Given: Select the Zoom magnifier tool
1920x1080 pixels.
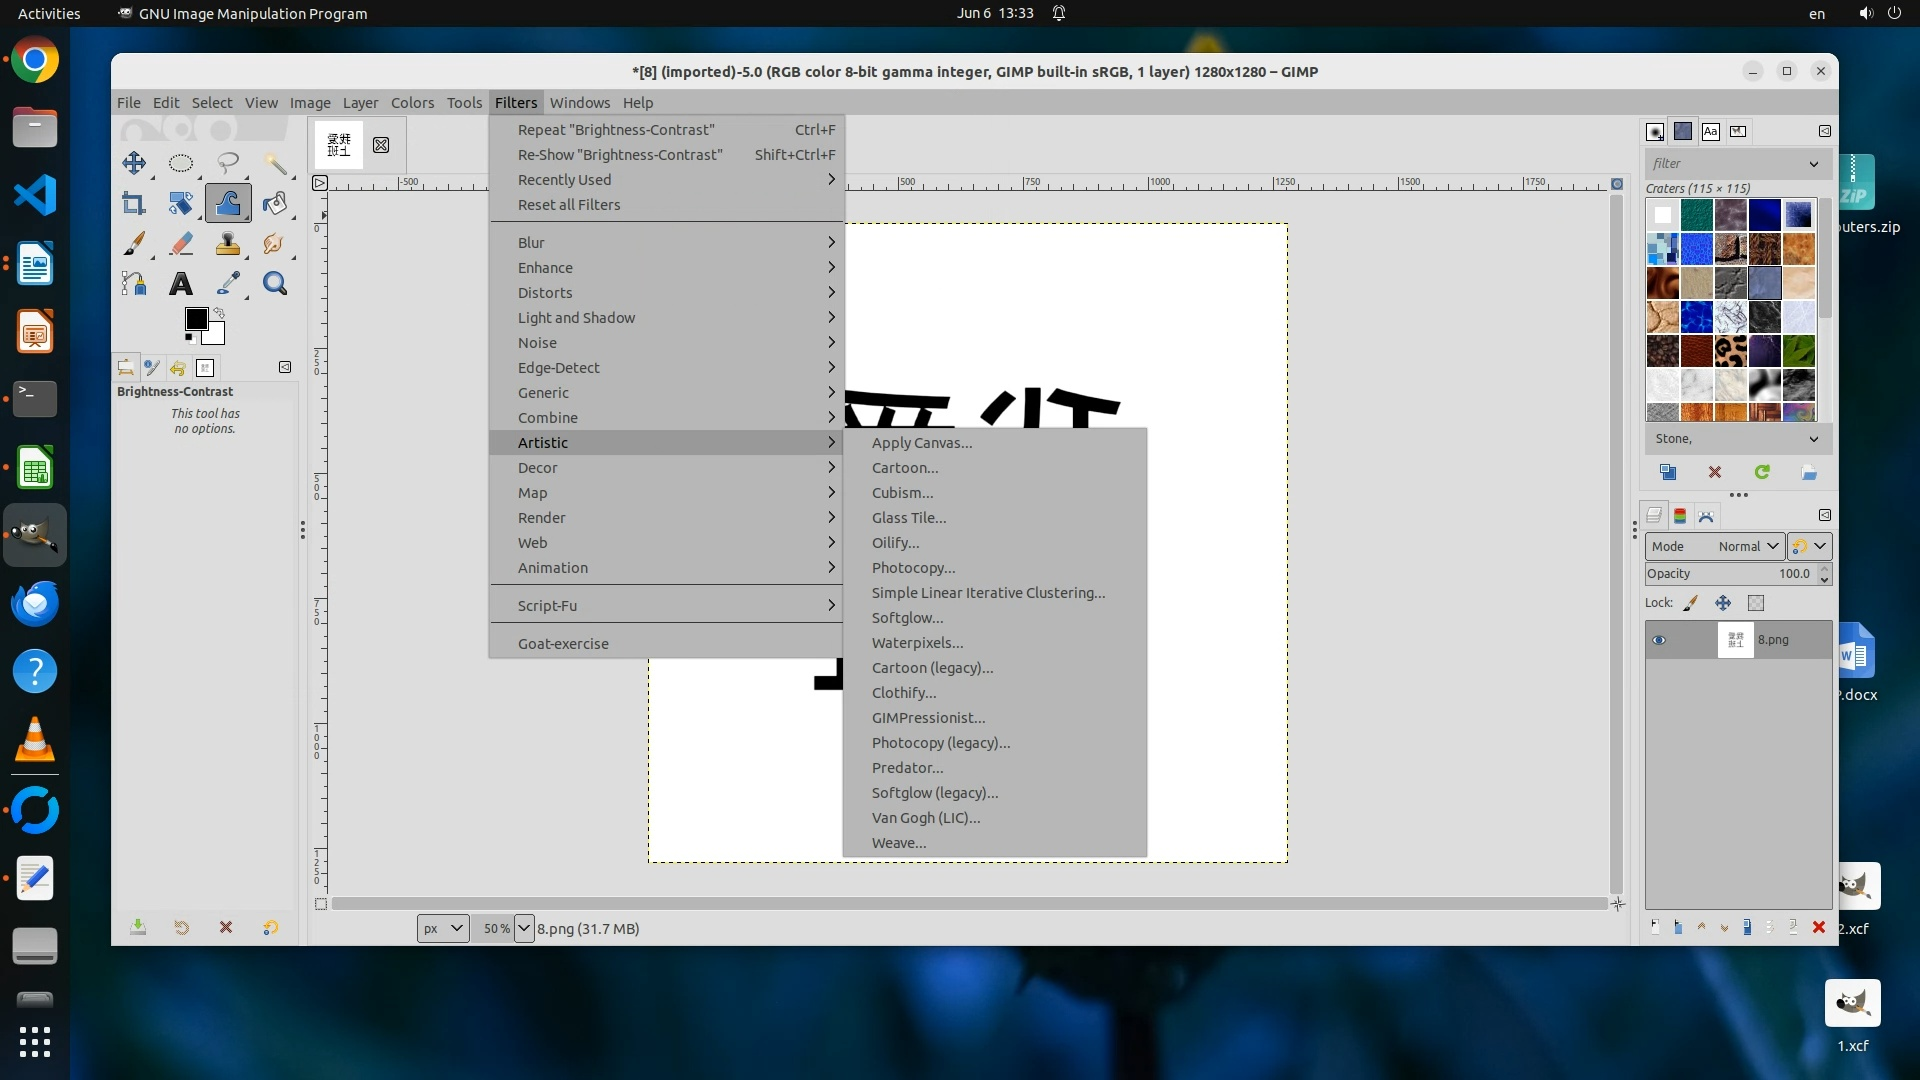Looking at the screenshot, I should point(275,284).
